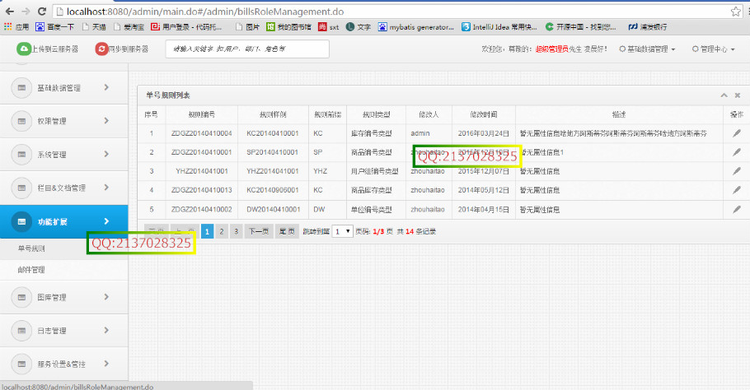Collapse the 功能扩展 sidebar chevron
This screenshot has height=390, width=750.
click(106, 221)
